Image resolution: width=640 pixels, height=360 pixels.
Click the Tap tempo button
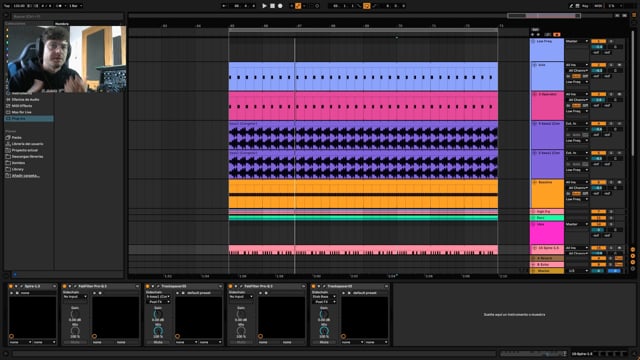pyautogui.click(x=7, y=6)
